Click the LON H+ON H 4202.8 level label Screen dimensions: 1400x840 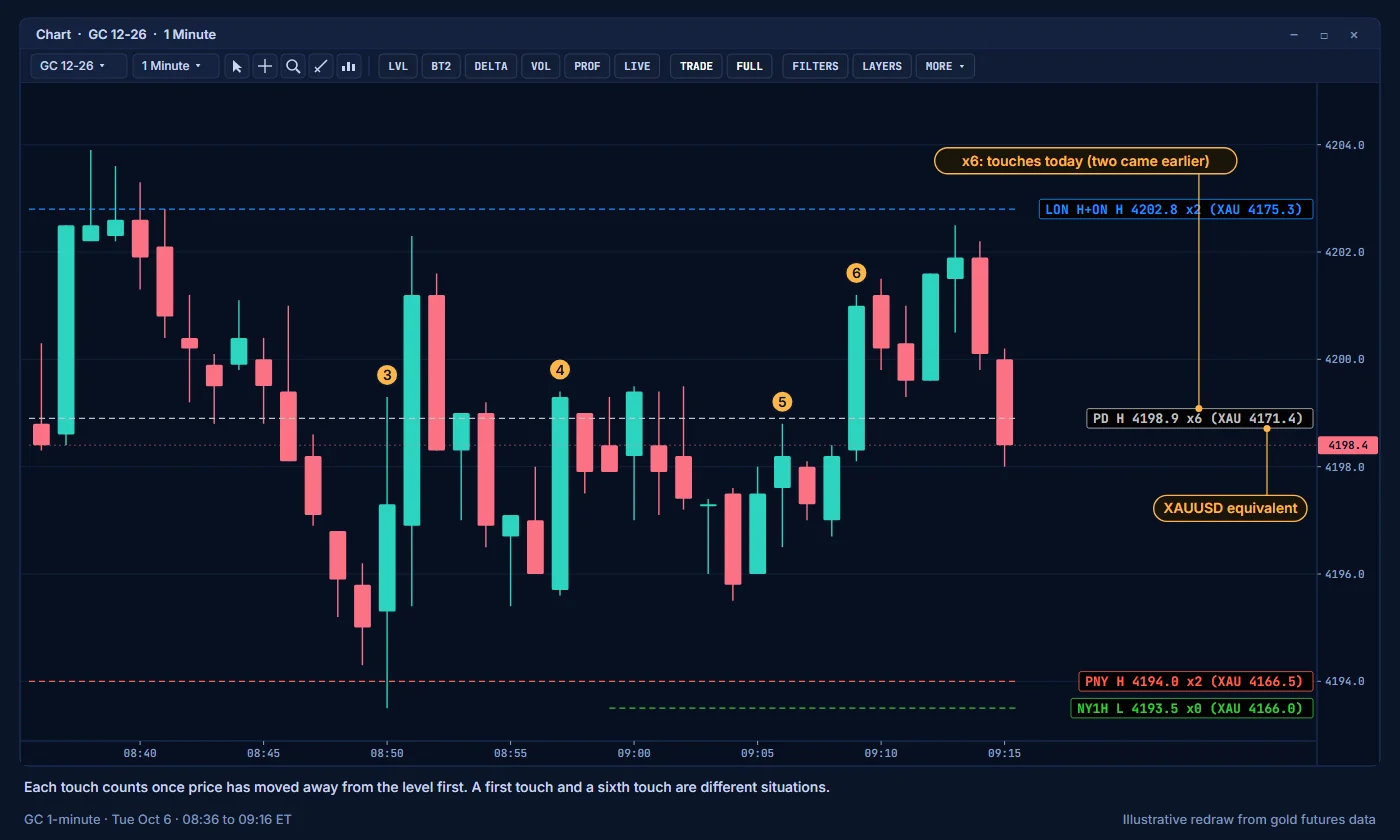point(1176,209)
